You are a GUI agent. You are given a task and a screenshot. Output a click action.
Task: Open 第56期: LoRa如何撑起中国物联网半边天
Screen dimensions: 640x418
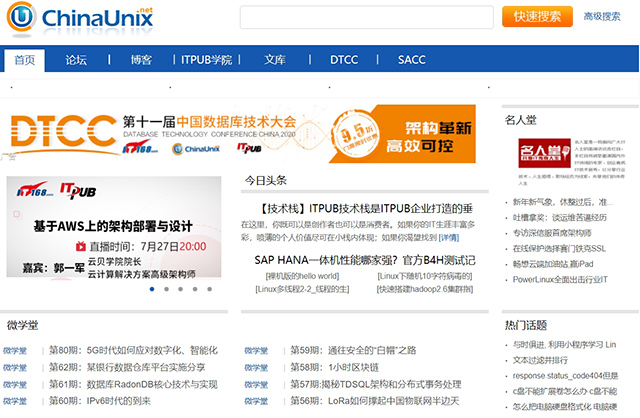tap(374, 401)
